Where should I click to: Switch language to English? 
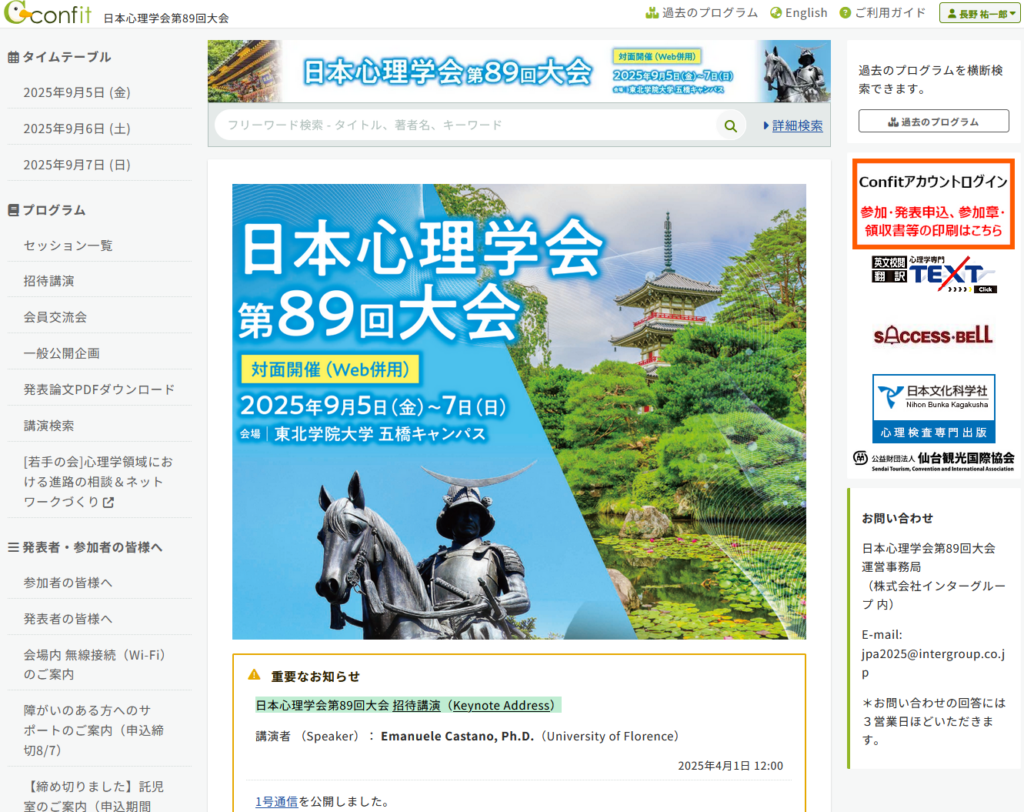click(x=798, y=13)
